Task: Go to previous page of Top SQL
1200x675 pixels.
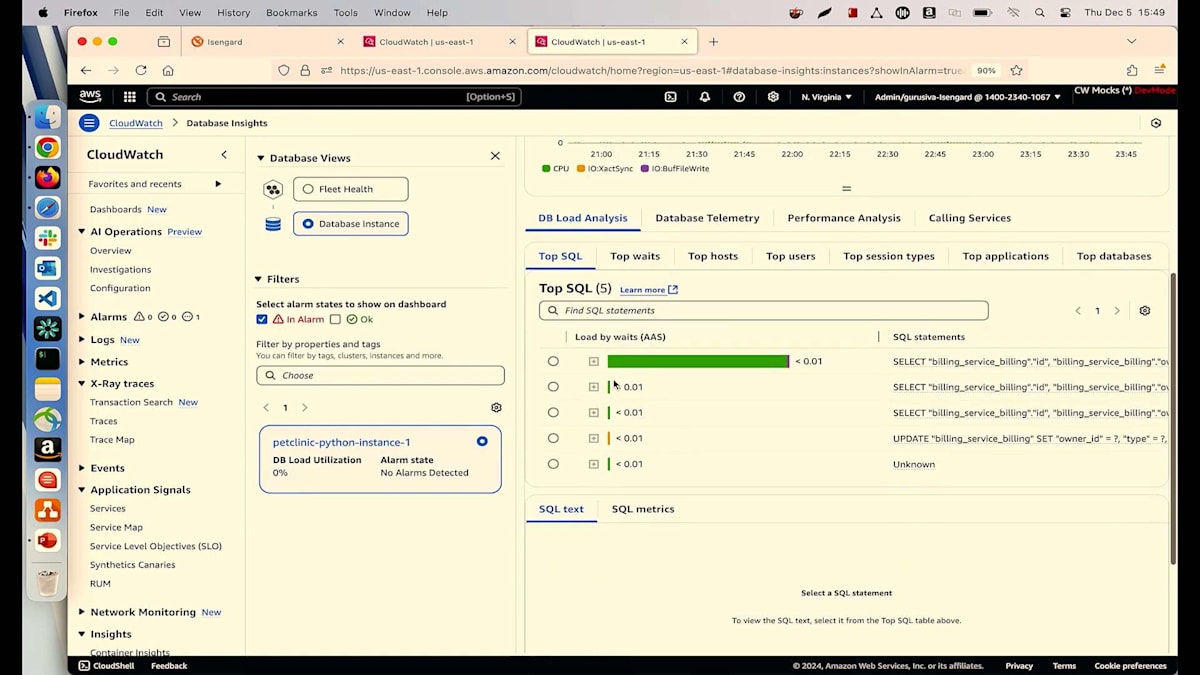Action: click(x=1078, y=311)
